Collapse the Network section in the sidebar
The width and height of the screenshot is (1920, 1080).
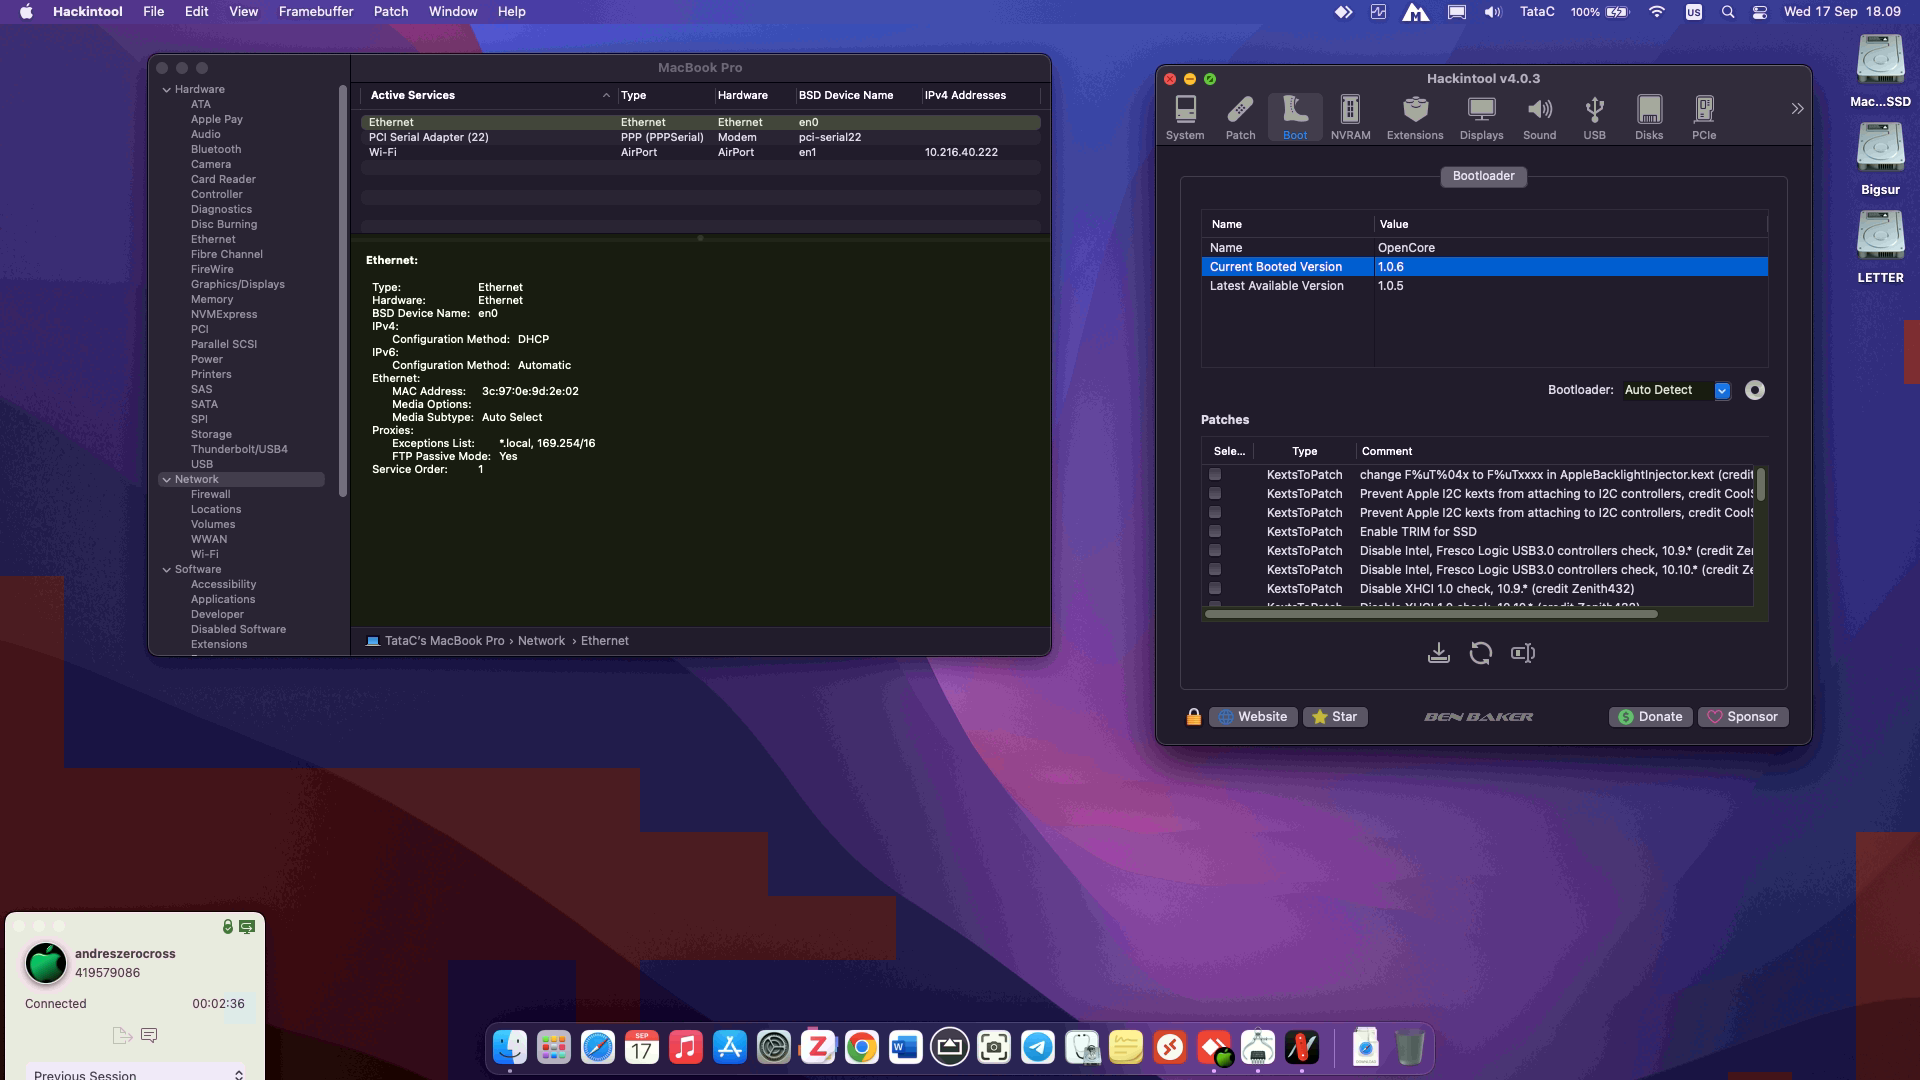(x=166, y=480)
